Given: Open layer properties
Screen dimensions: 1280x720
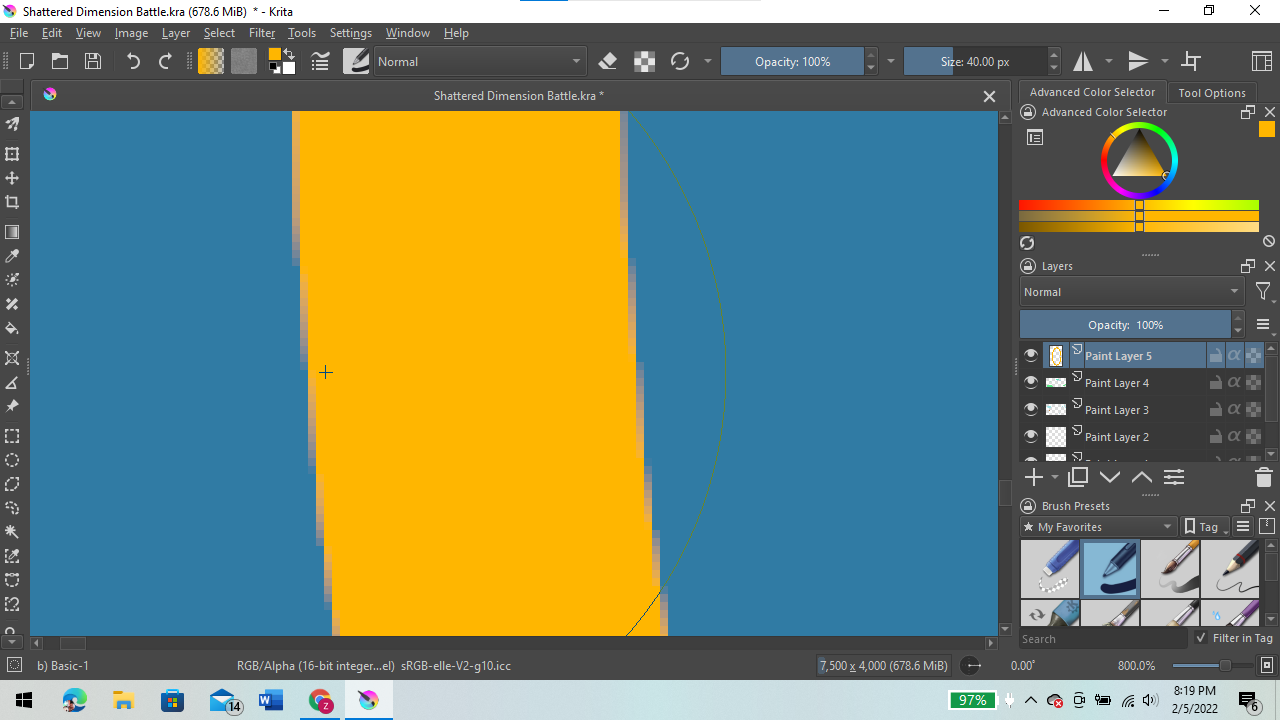Looking at the screenshot, I should [1174, 477].
